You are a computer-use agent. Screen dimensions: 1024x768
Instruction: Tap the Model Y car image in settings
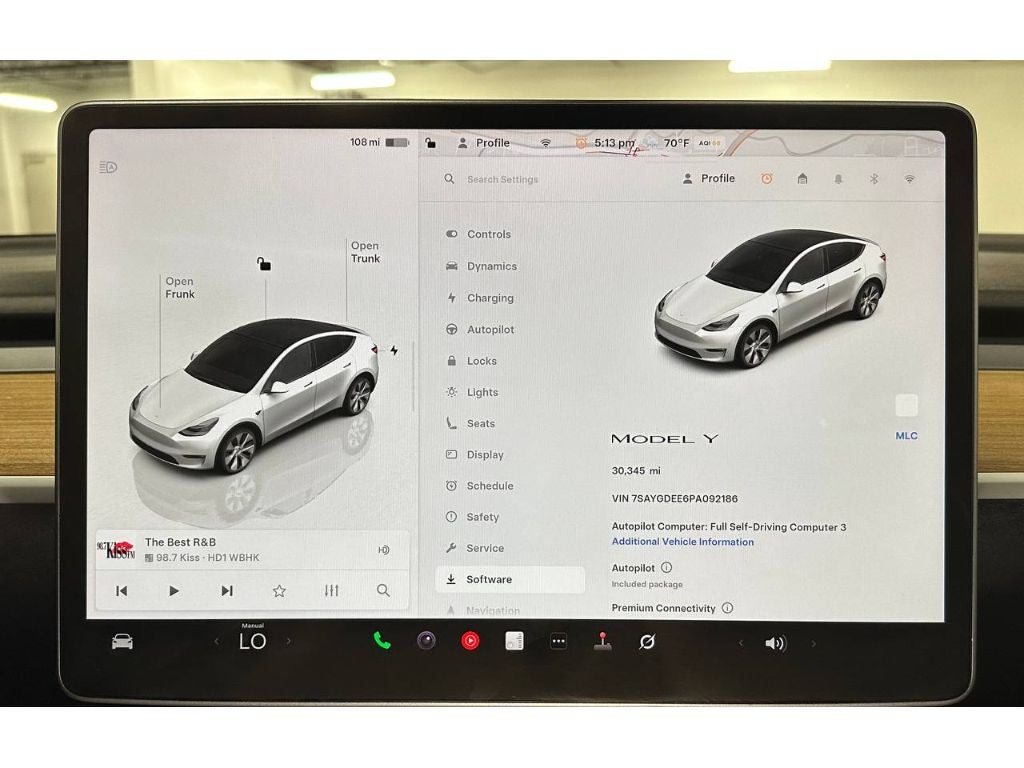[x=771, y=298]
